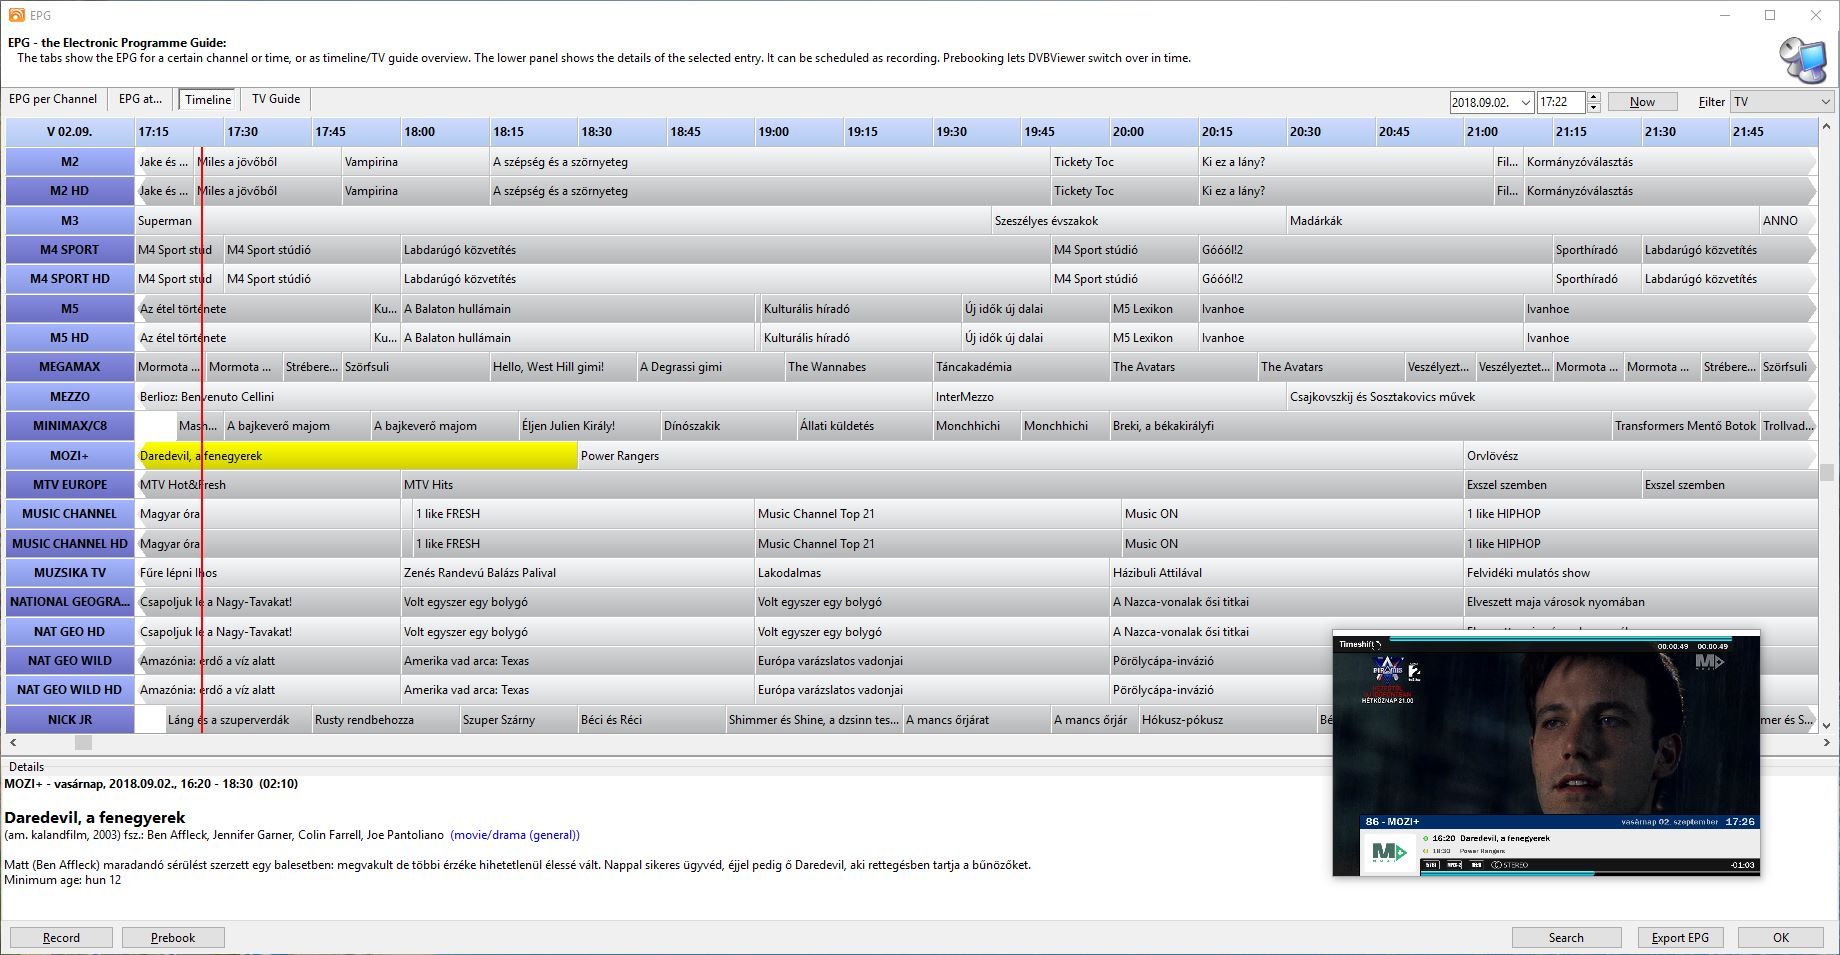Click the Prebook button
Screen dimensions: 1840x955
coord(173,938)
